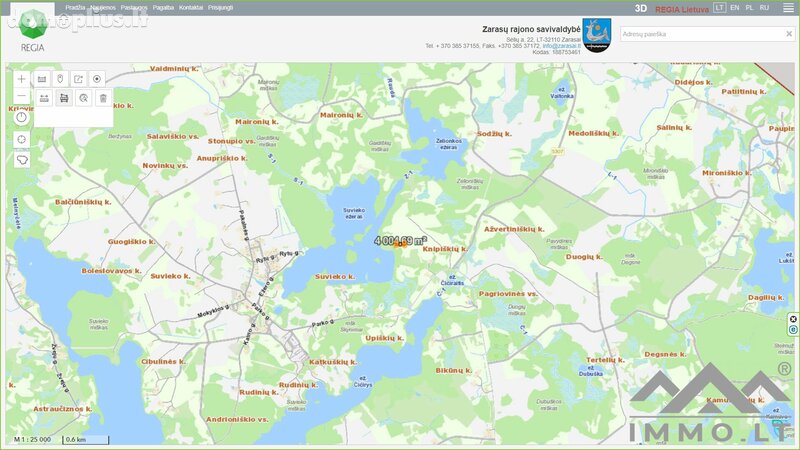Switch language to EN
This screenshot has height=450, width=800.
tap(735, 8)
